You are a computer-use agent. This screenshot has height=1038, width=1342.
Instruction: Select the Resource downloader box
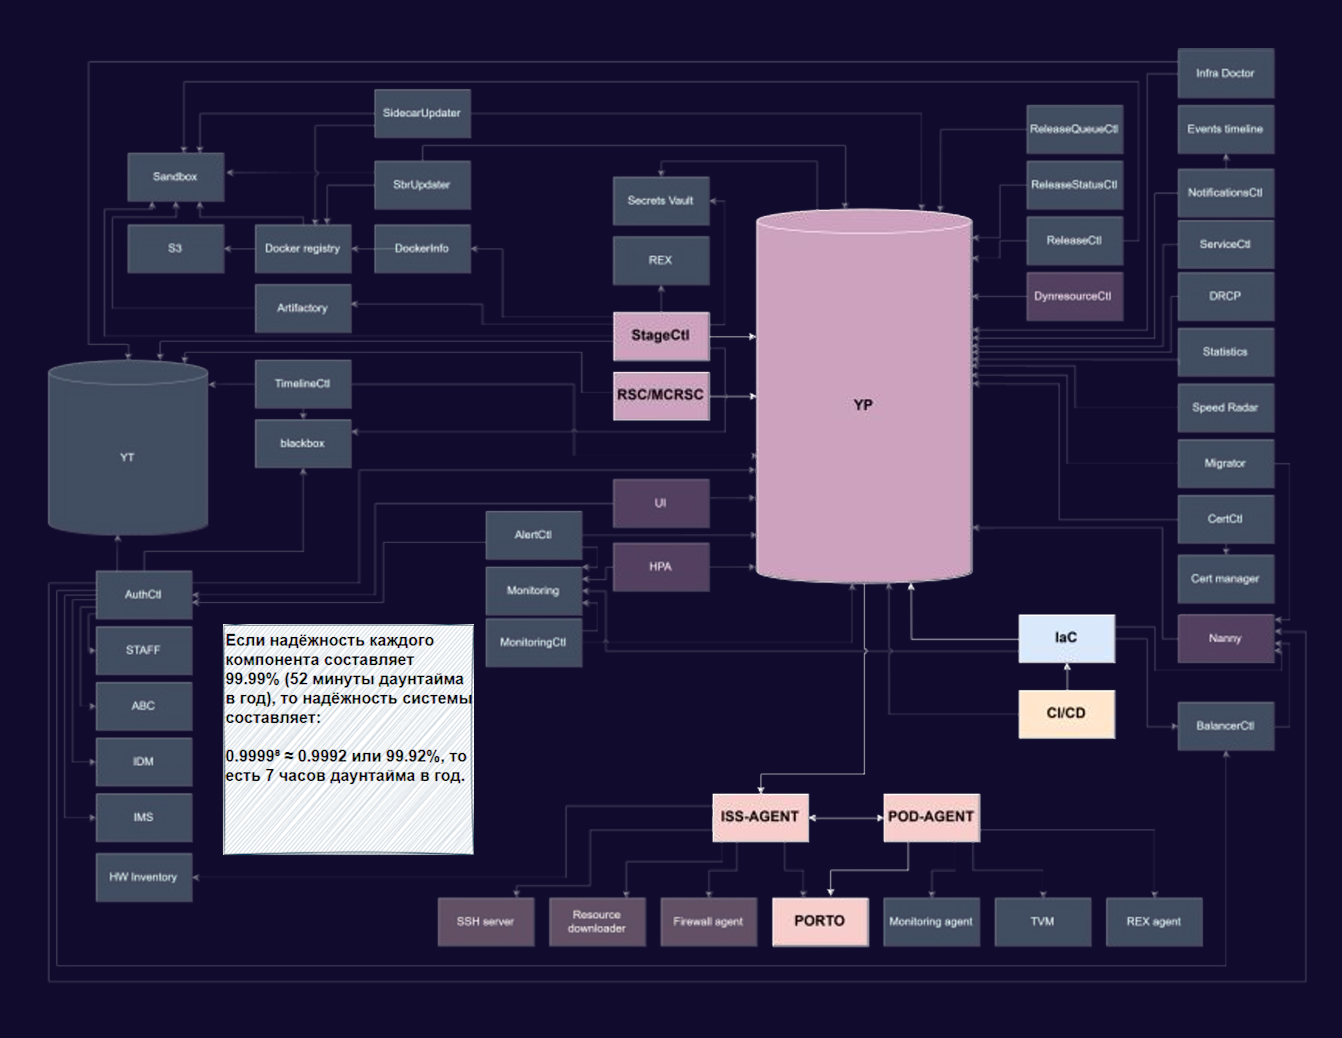597,922
